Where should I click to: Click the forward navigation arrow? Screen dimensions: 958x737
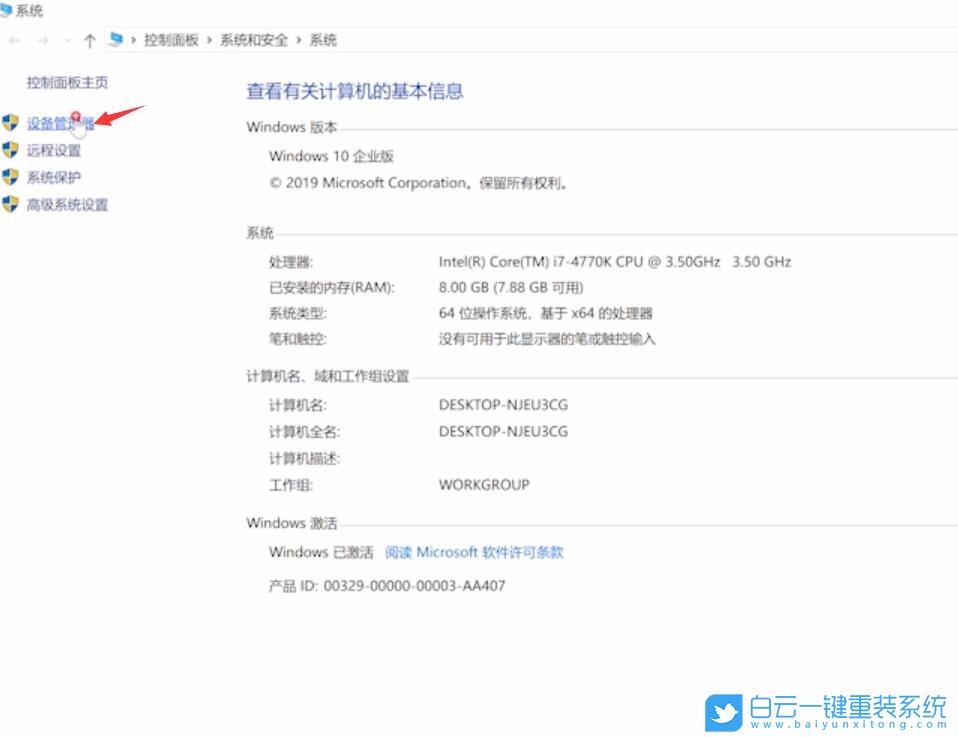[x=41, y=40]
